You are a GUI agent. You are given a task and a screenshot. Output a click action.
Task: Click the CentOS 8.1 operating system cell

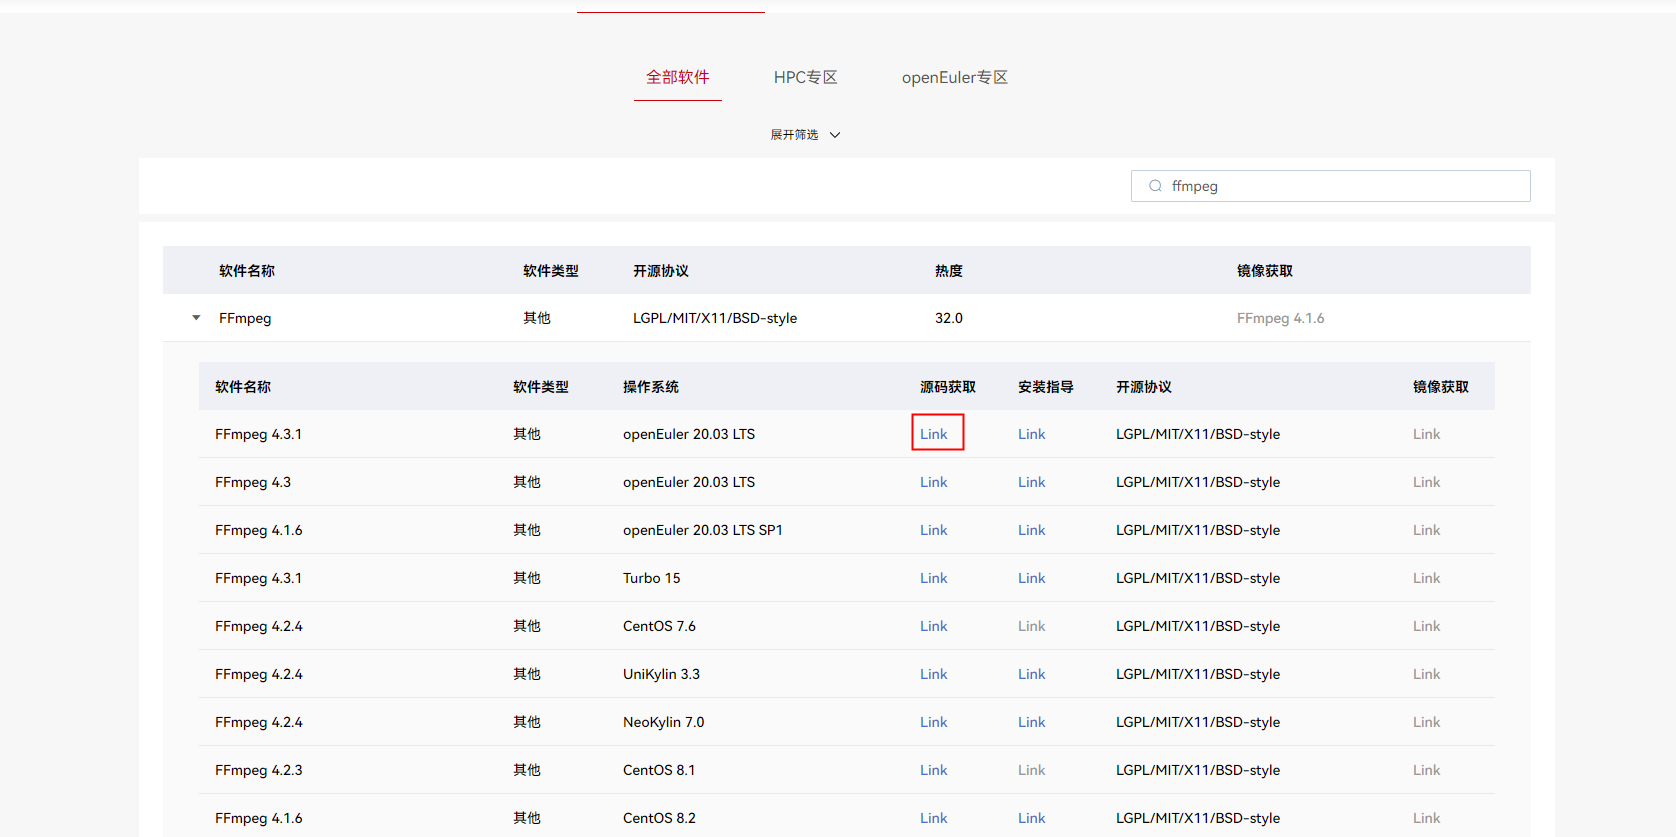click(x=659, y=770)
